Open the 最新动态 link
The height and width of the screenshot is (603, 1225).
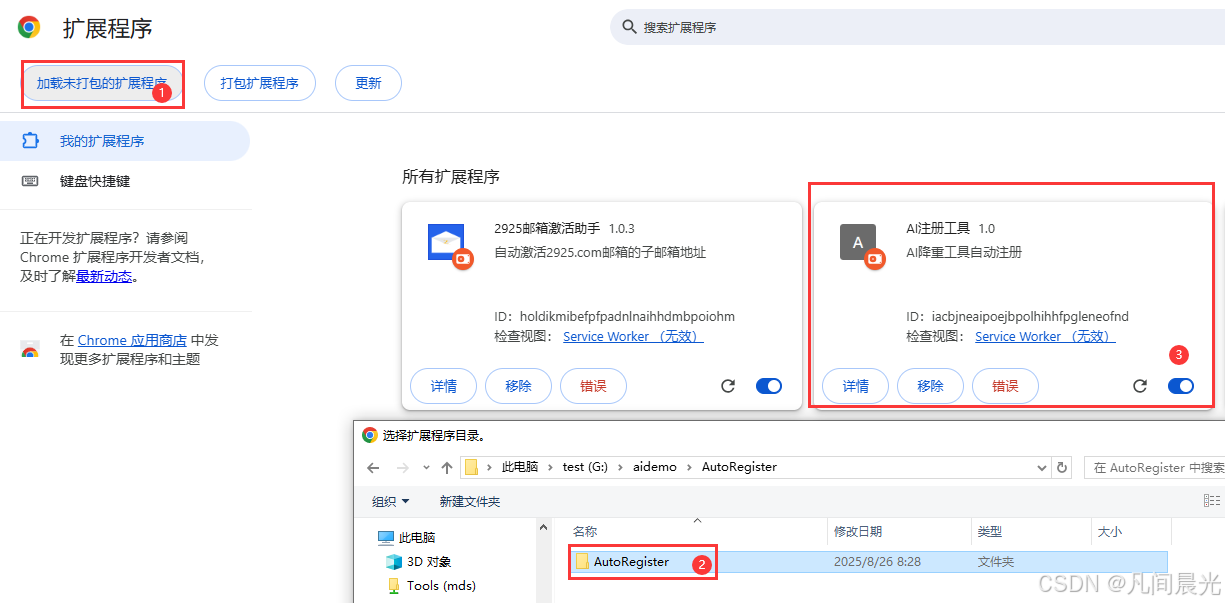tap(104, 276)
